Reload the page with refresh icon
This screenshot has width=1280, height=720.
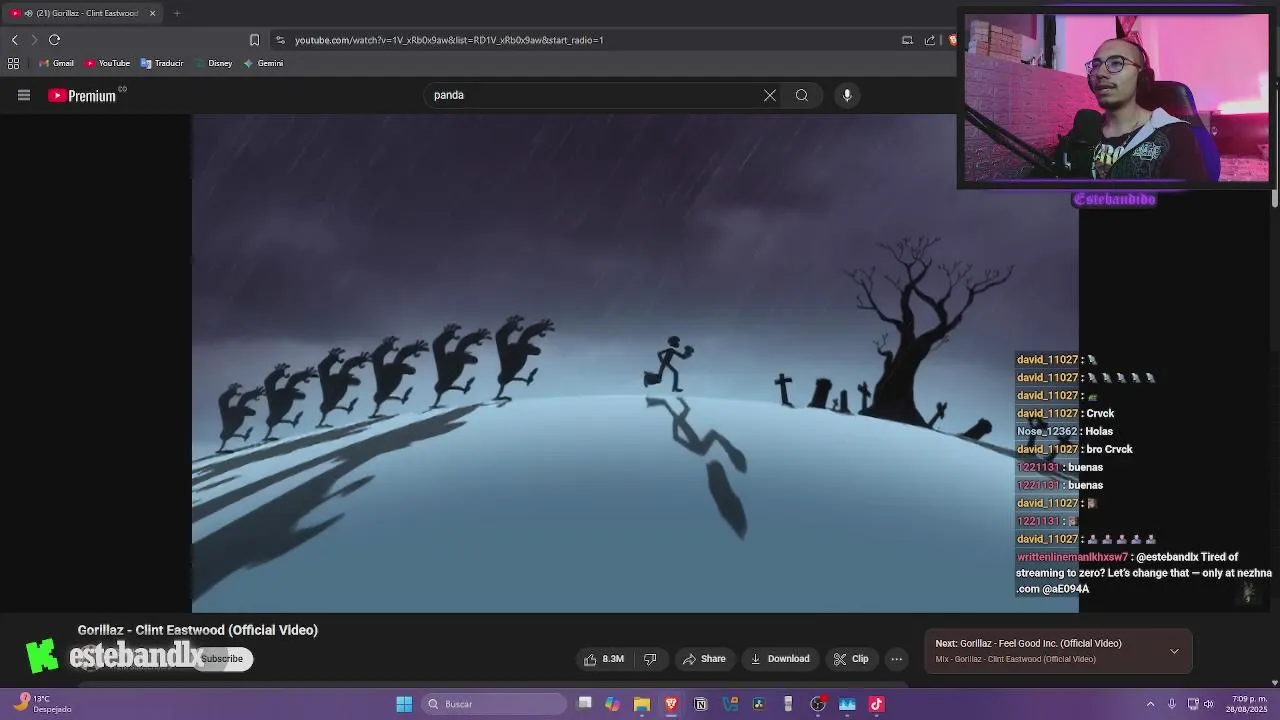coord(54,40)
